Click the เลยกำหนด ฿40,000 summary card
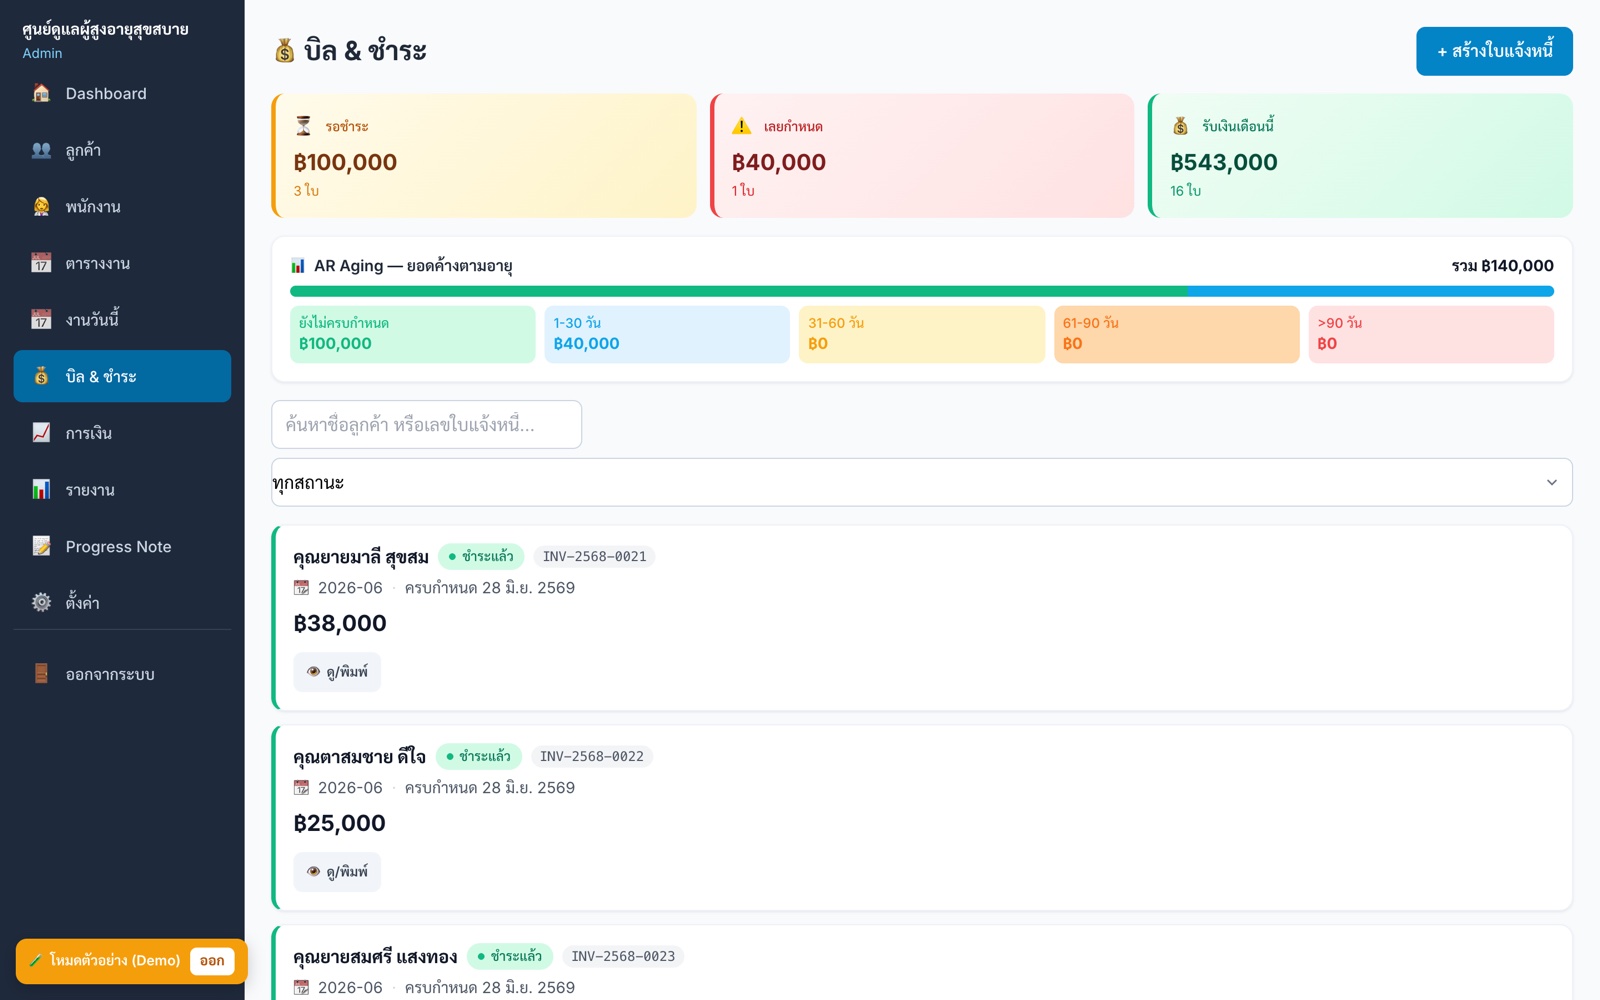Viewport: 1600px width, 1000px height. click(922, 156)
